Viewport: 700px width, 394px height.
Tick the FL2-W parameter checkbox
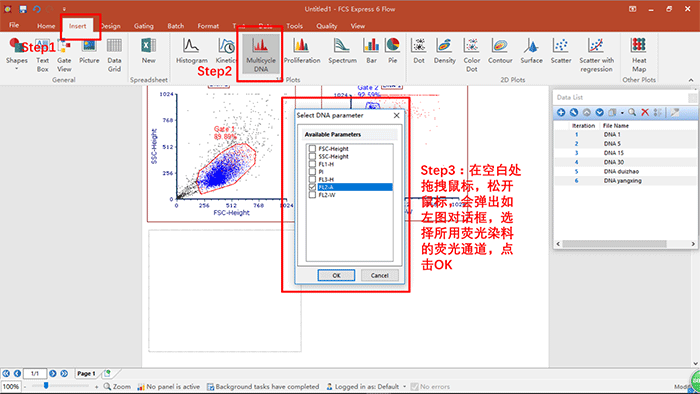[x=312, y=195]
